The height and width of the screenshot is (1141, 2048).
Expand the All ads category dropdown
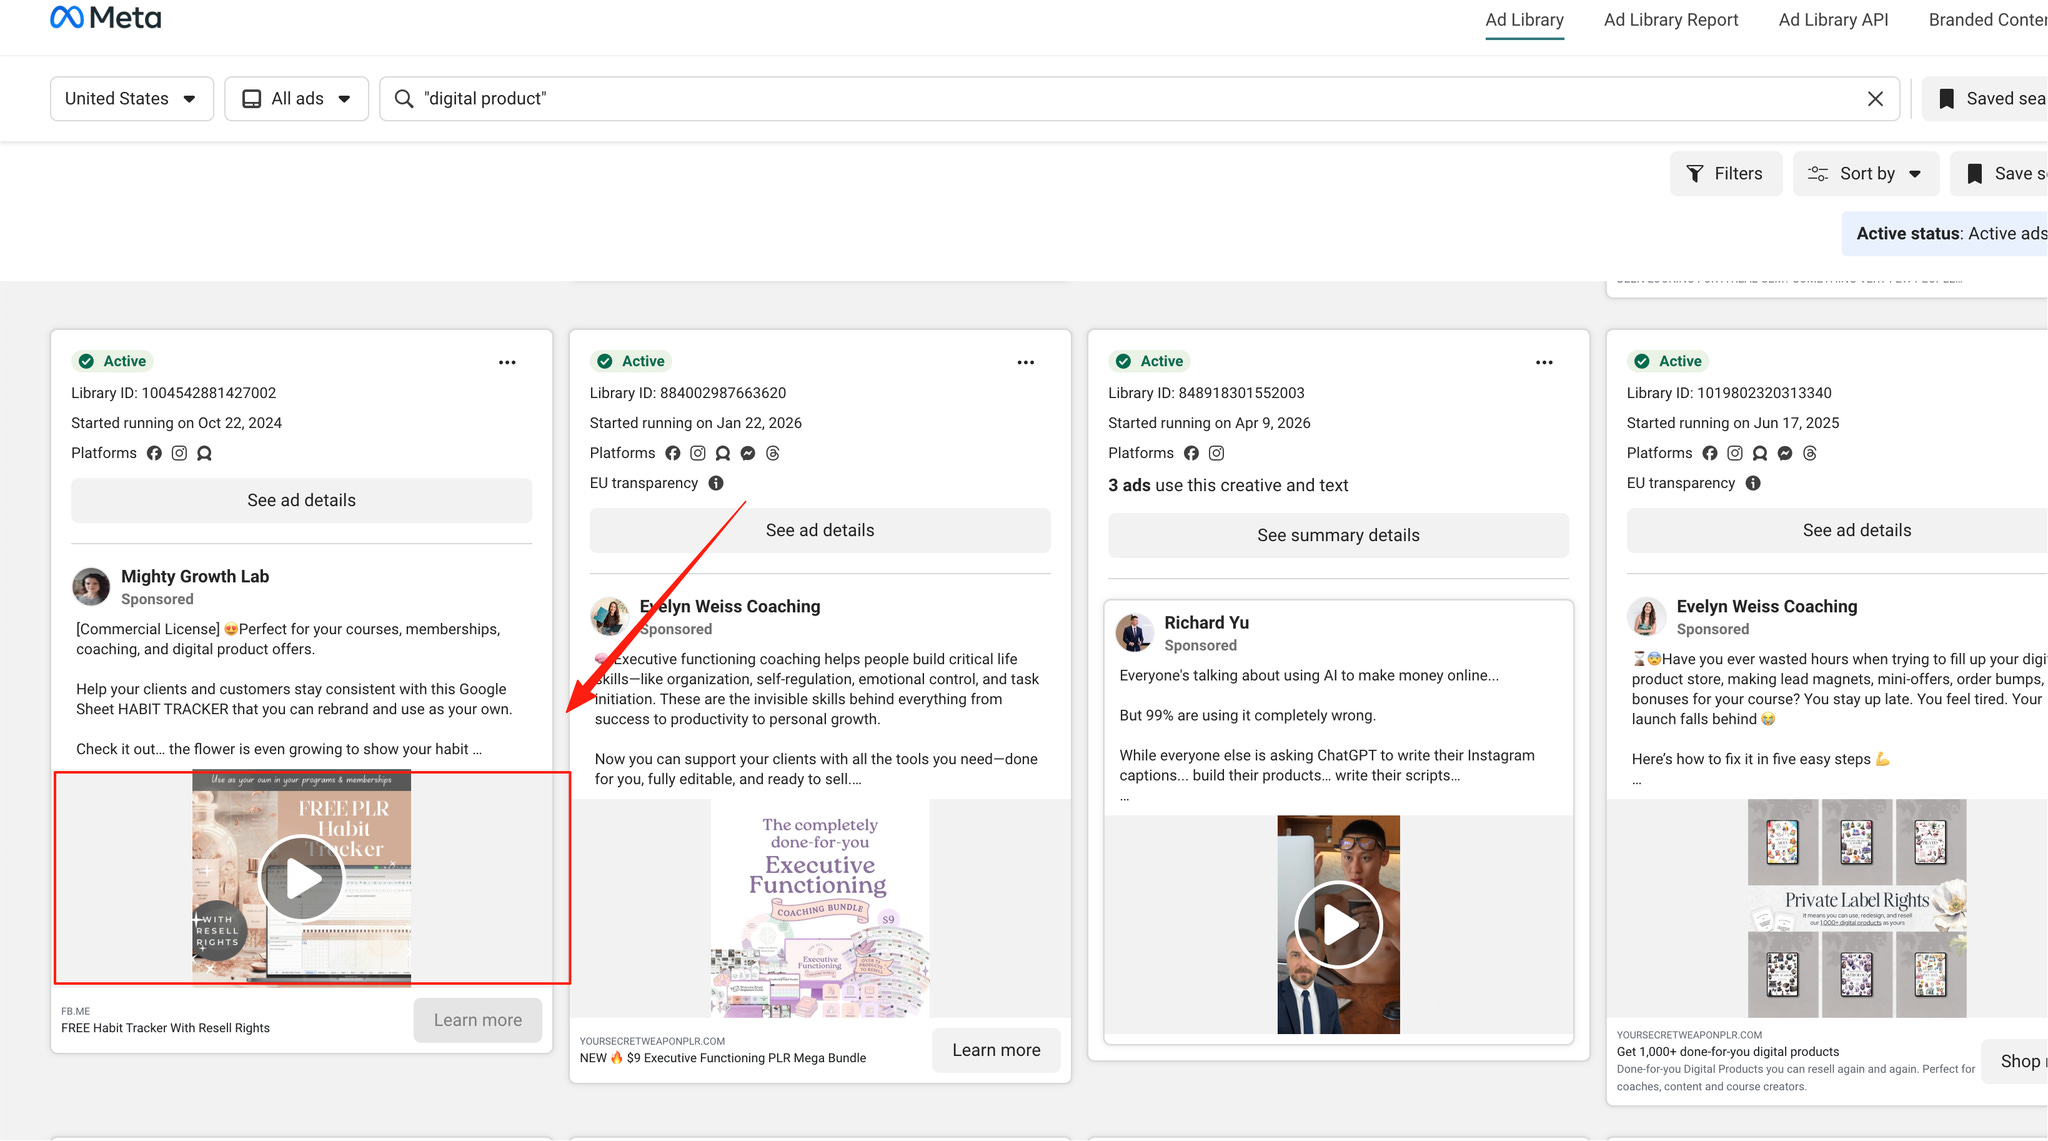[x=297, y=99]
